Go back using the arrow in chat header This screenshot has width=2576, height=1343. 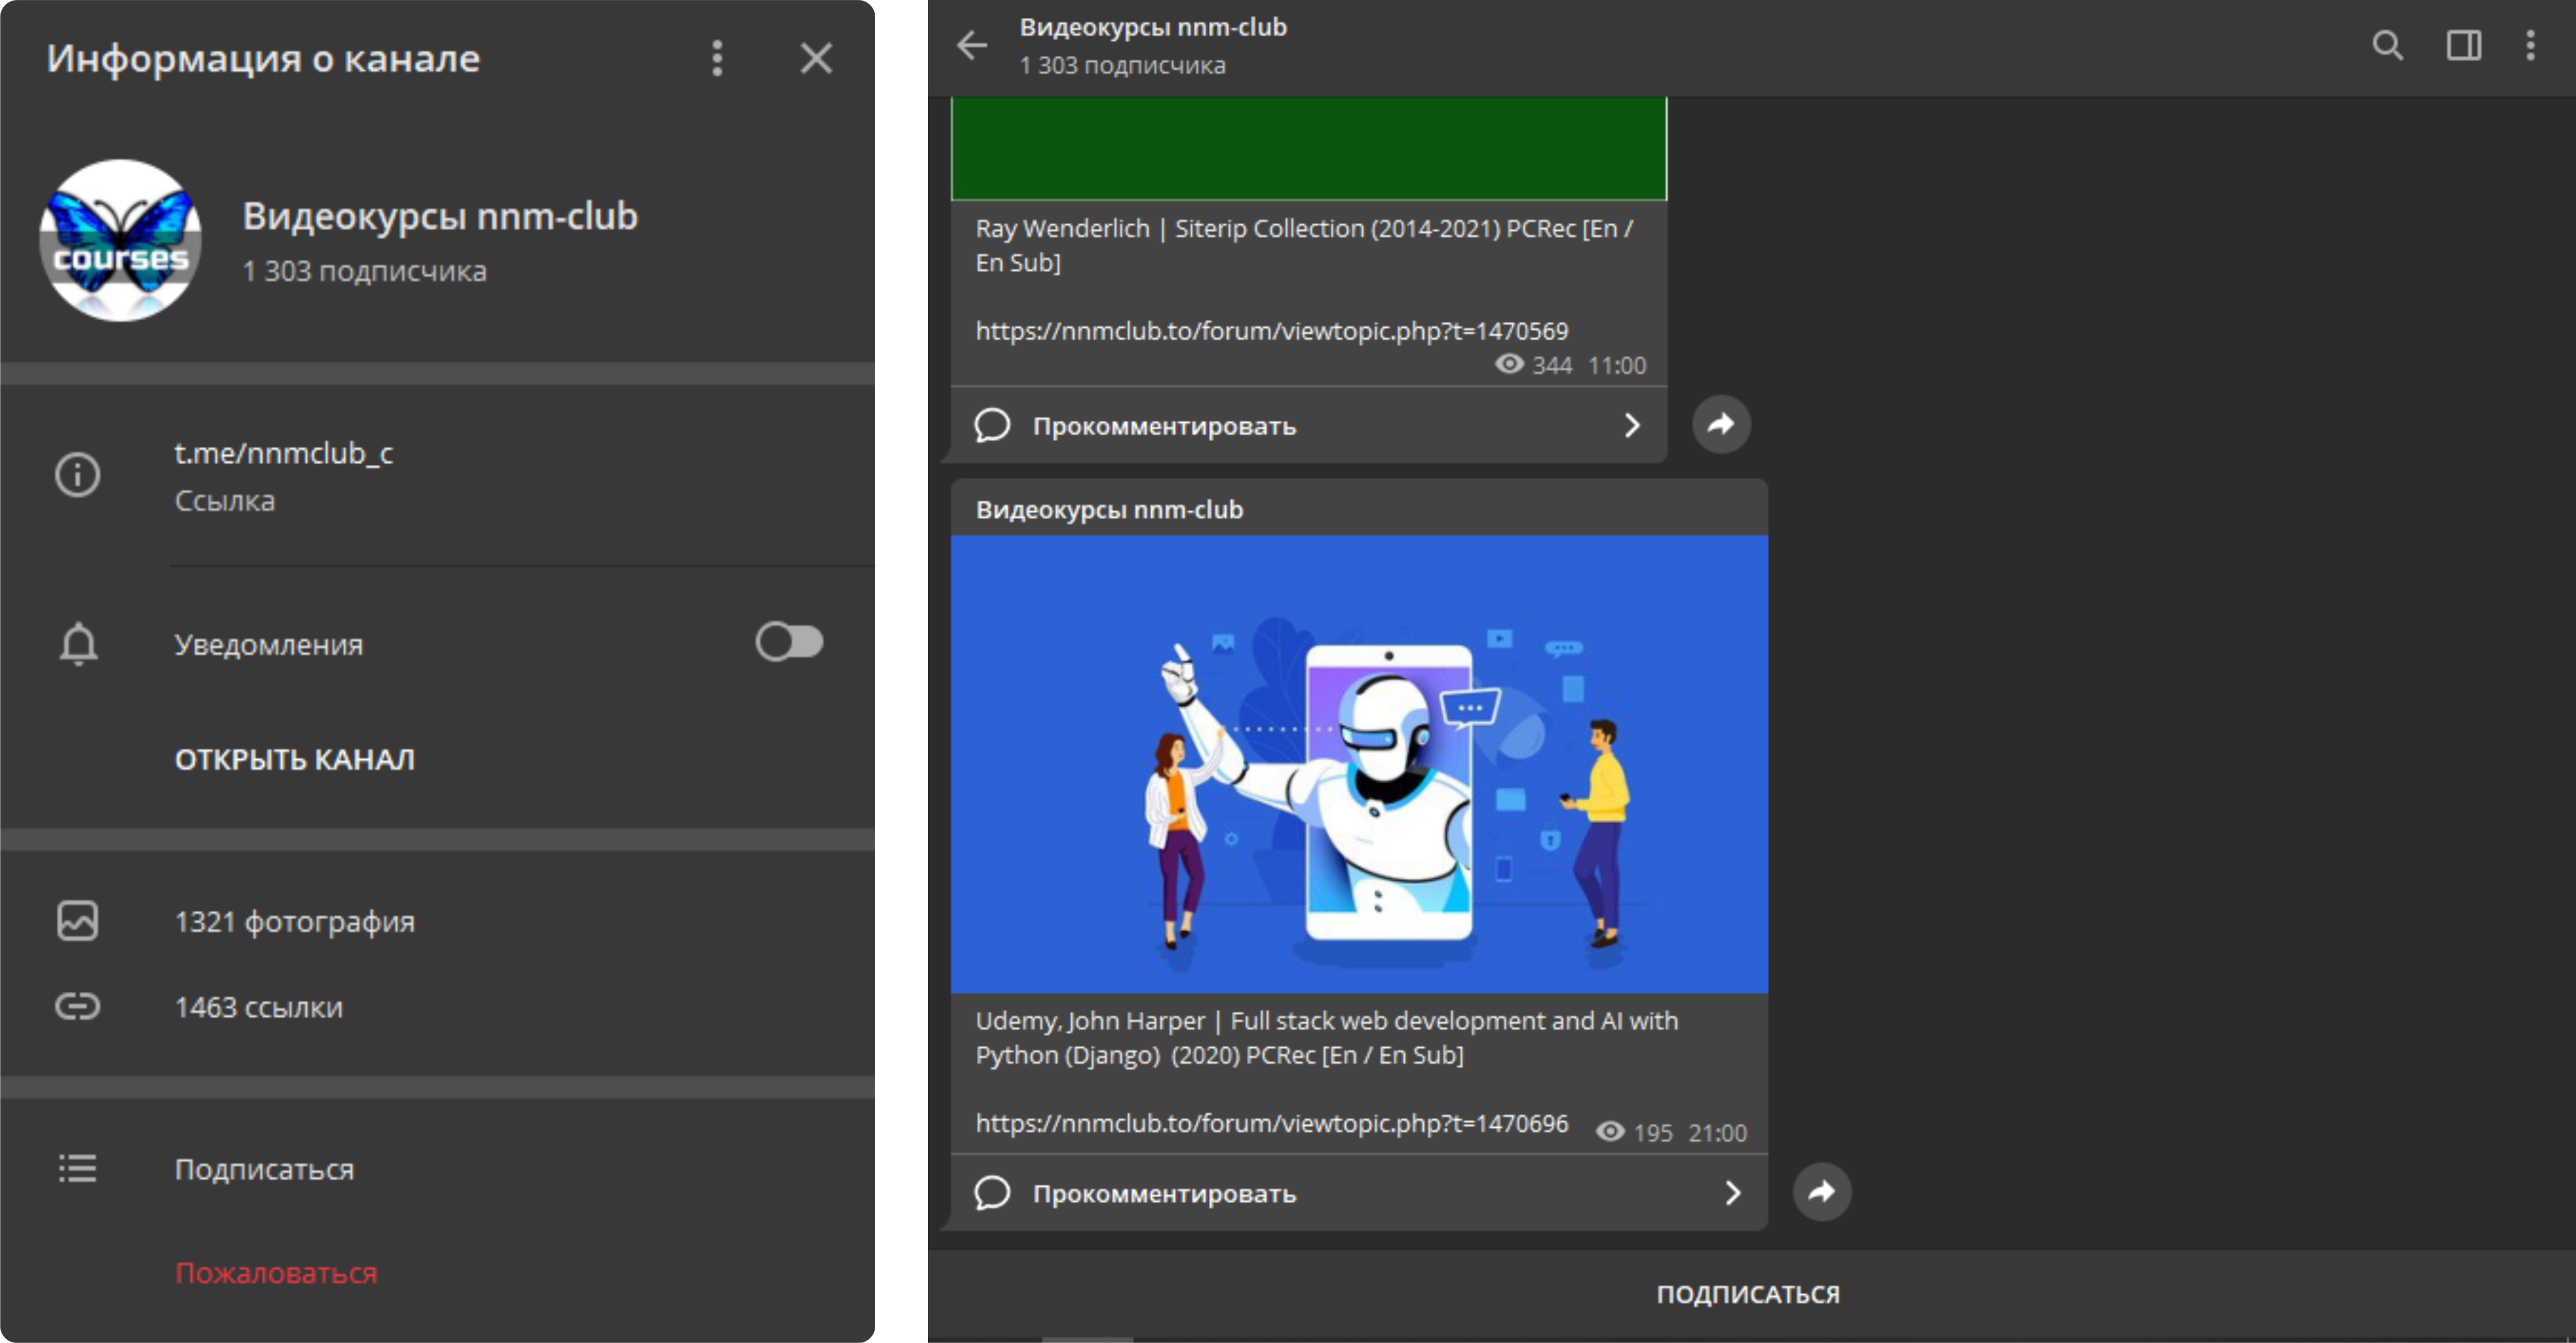[x=972, y=45]
